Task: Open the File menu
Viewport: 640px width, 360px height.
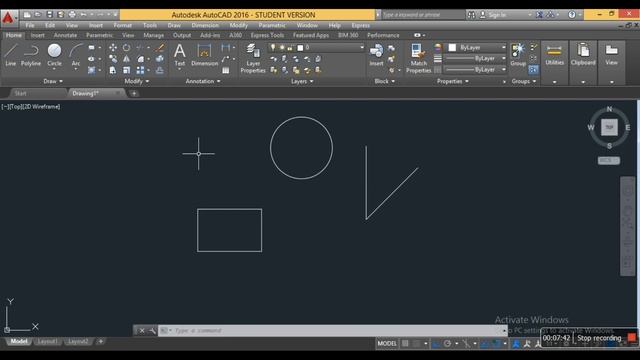Action: point(30,25)
